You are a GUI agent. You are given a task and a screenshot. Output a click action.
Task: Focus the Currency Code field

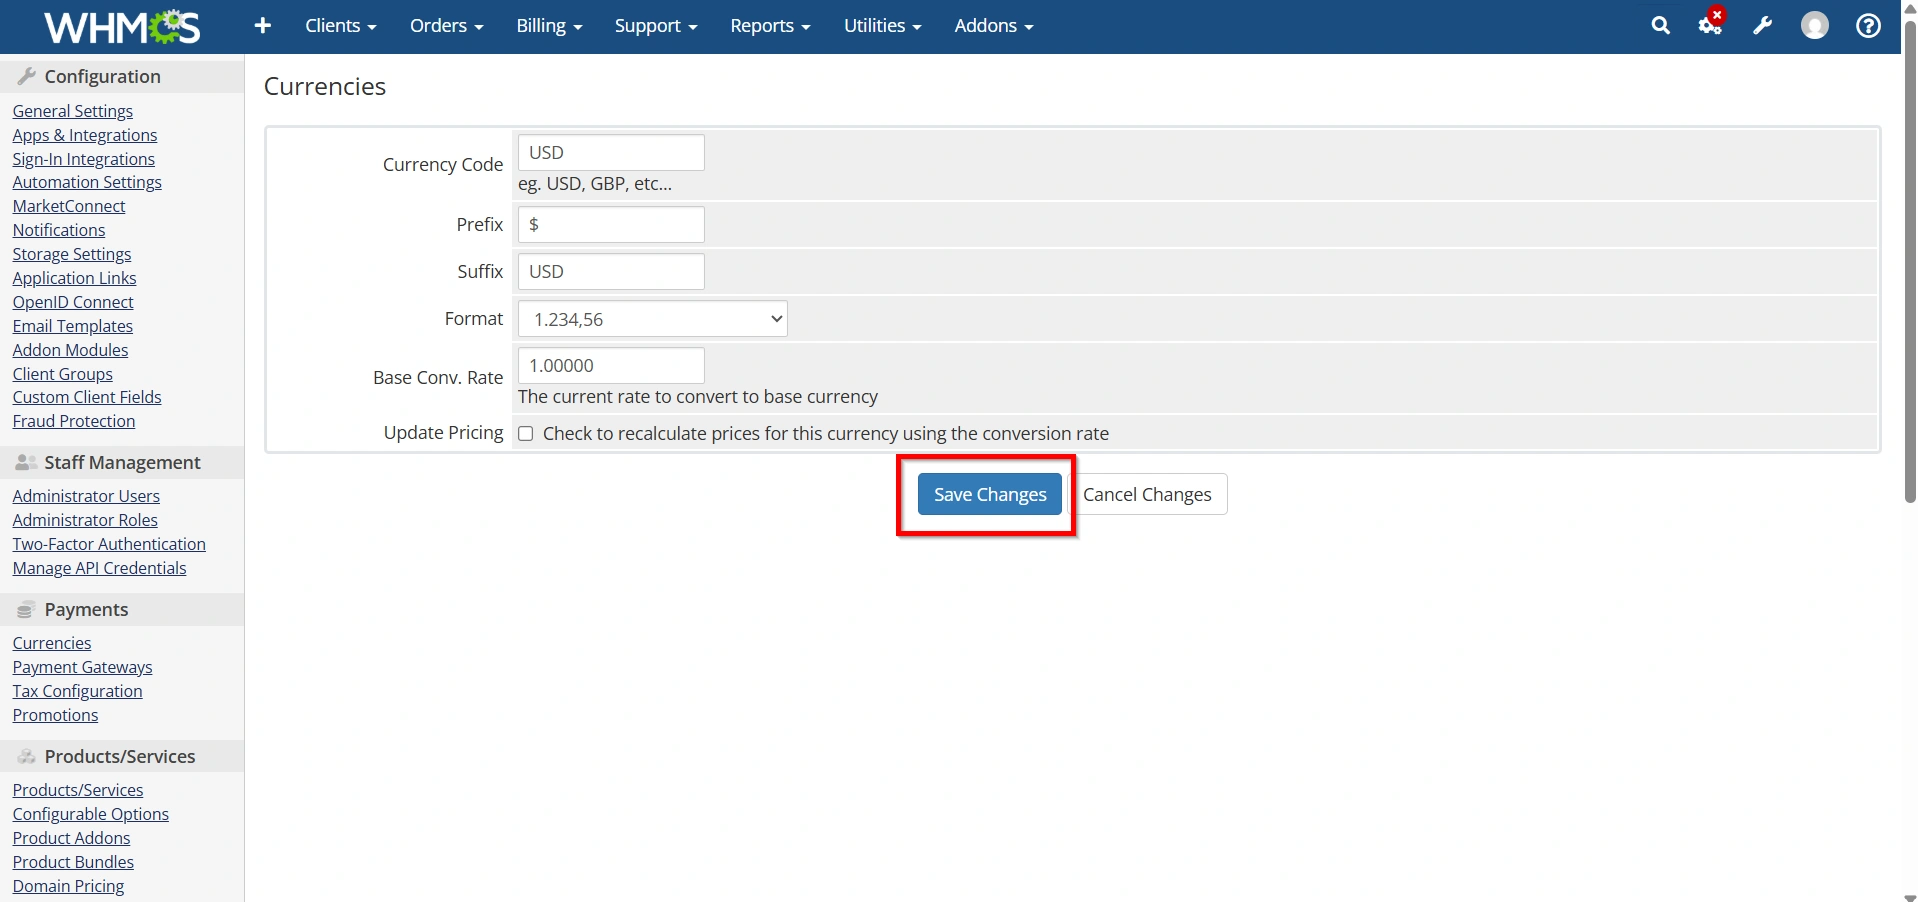tap(611, 153)
